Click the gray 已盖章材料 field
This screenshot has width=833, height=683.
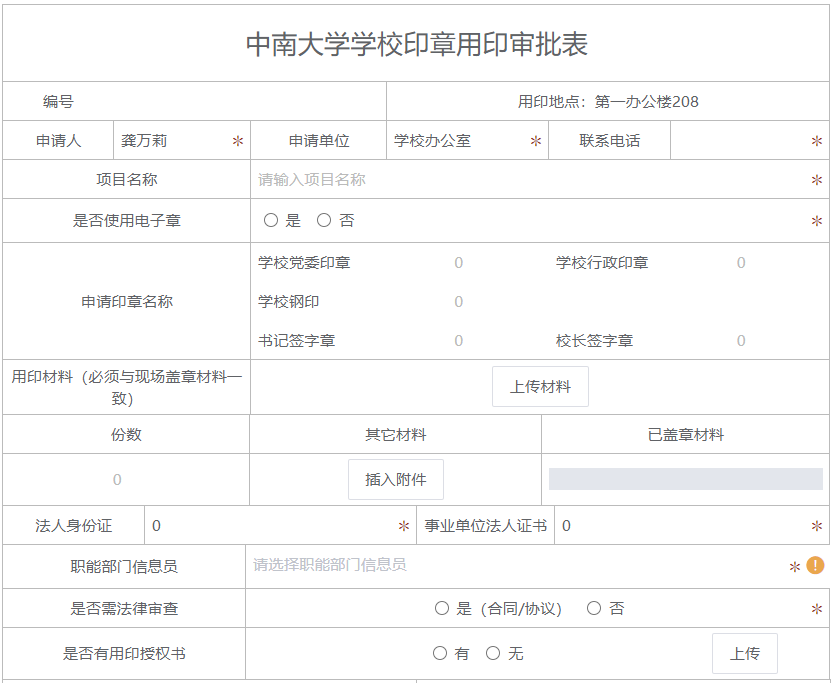point(686,479)
